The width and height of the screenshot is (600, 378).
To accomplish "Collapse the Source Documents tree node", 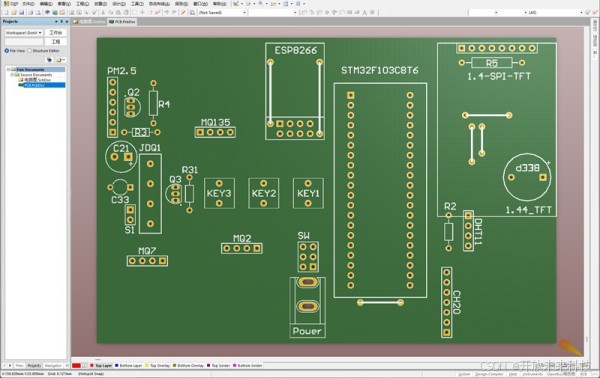I will click(x=12, y=75).
